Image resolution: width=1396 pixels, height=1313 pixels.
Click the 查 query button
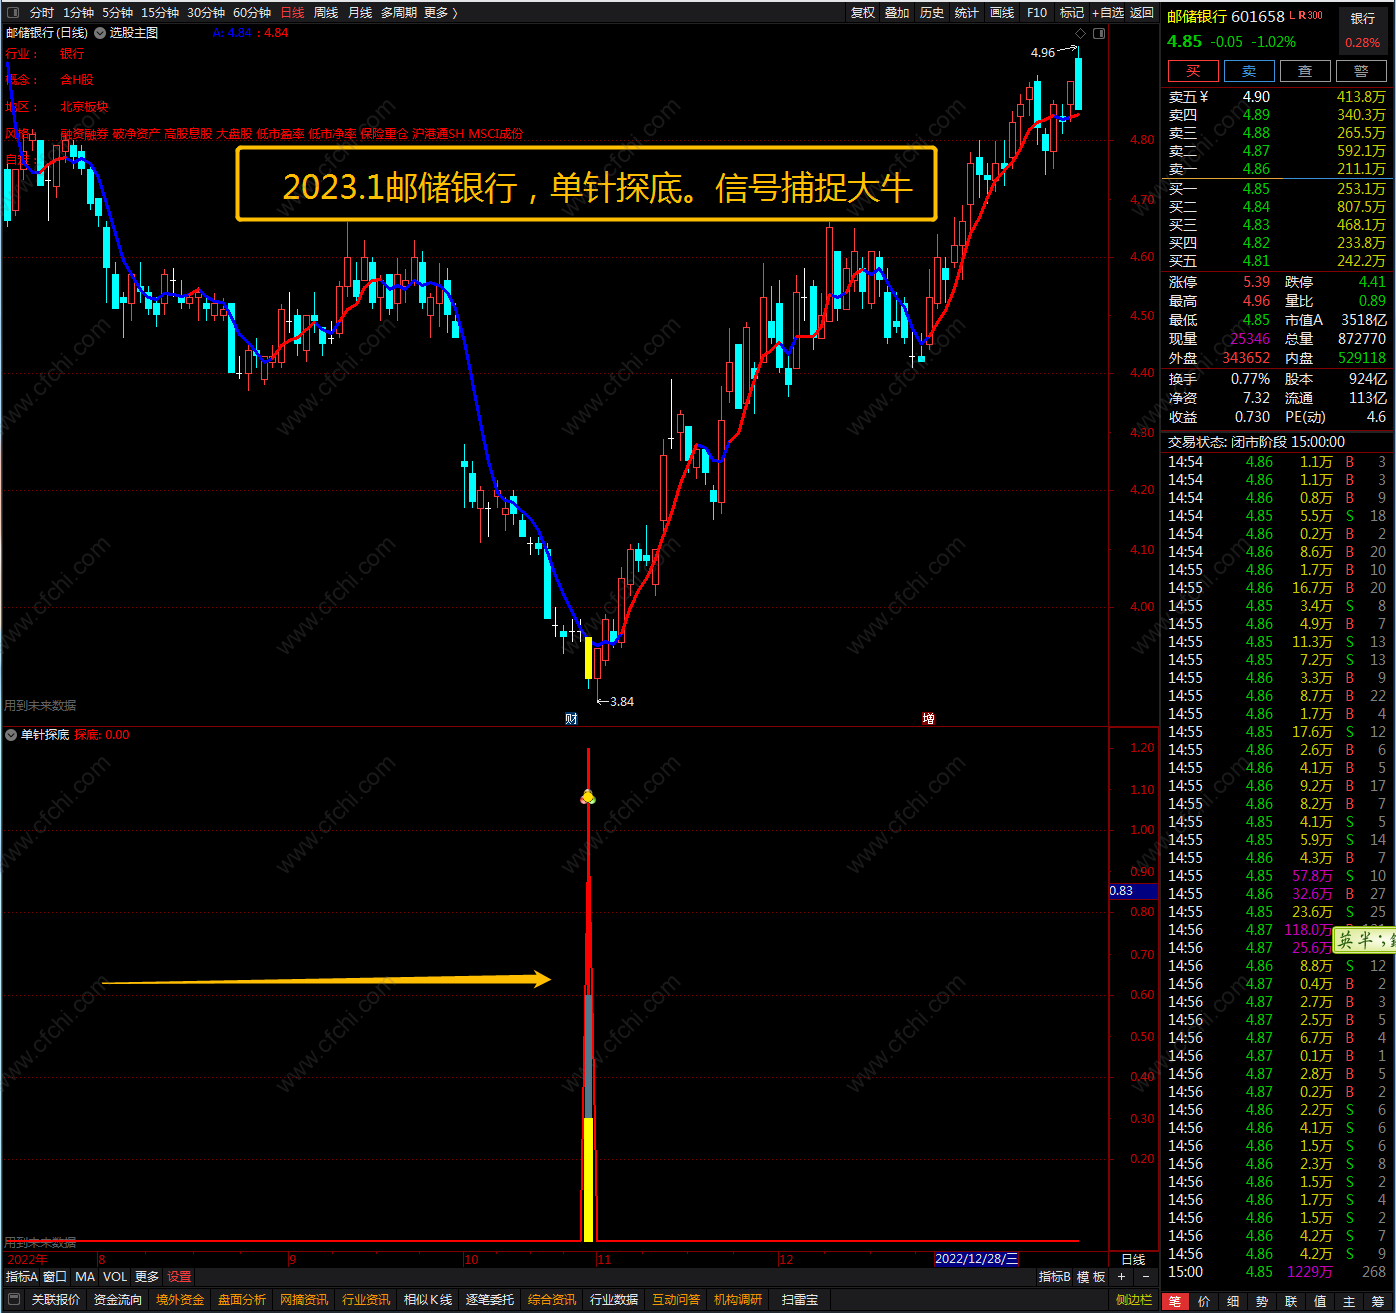coord(1305,71)
